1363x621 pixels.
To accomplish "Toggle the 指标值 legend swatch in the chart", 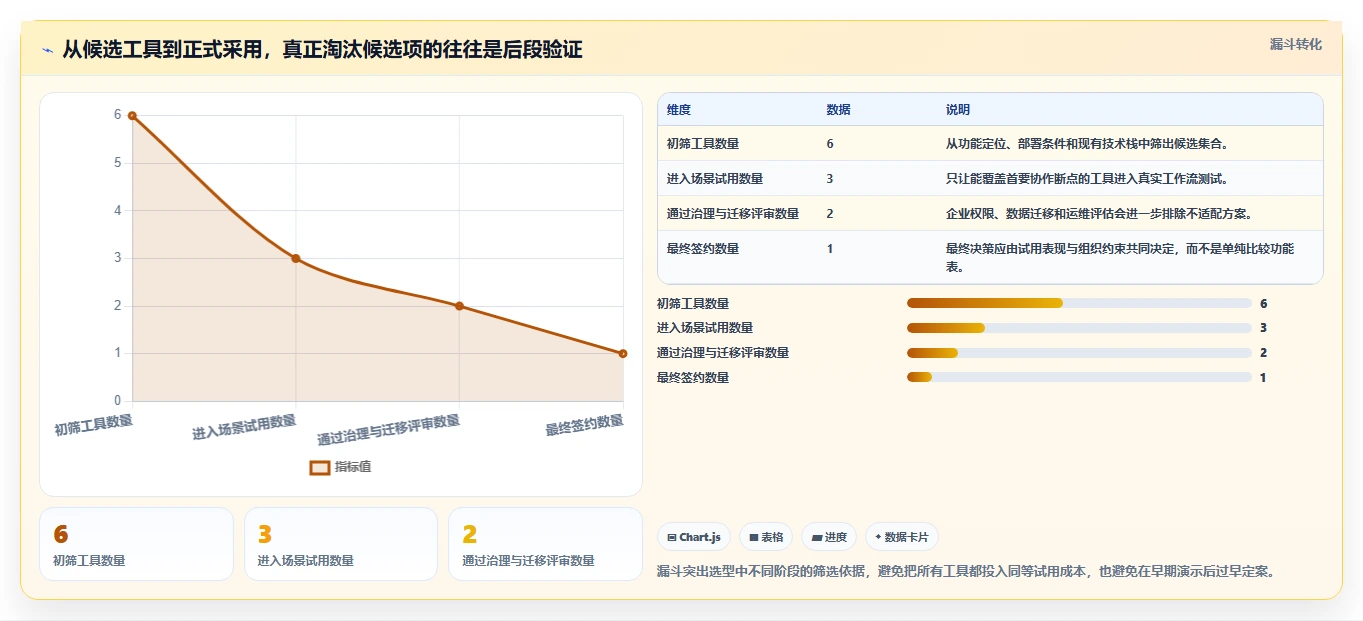I will coord(320,467).
